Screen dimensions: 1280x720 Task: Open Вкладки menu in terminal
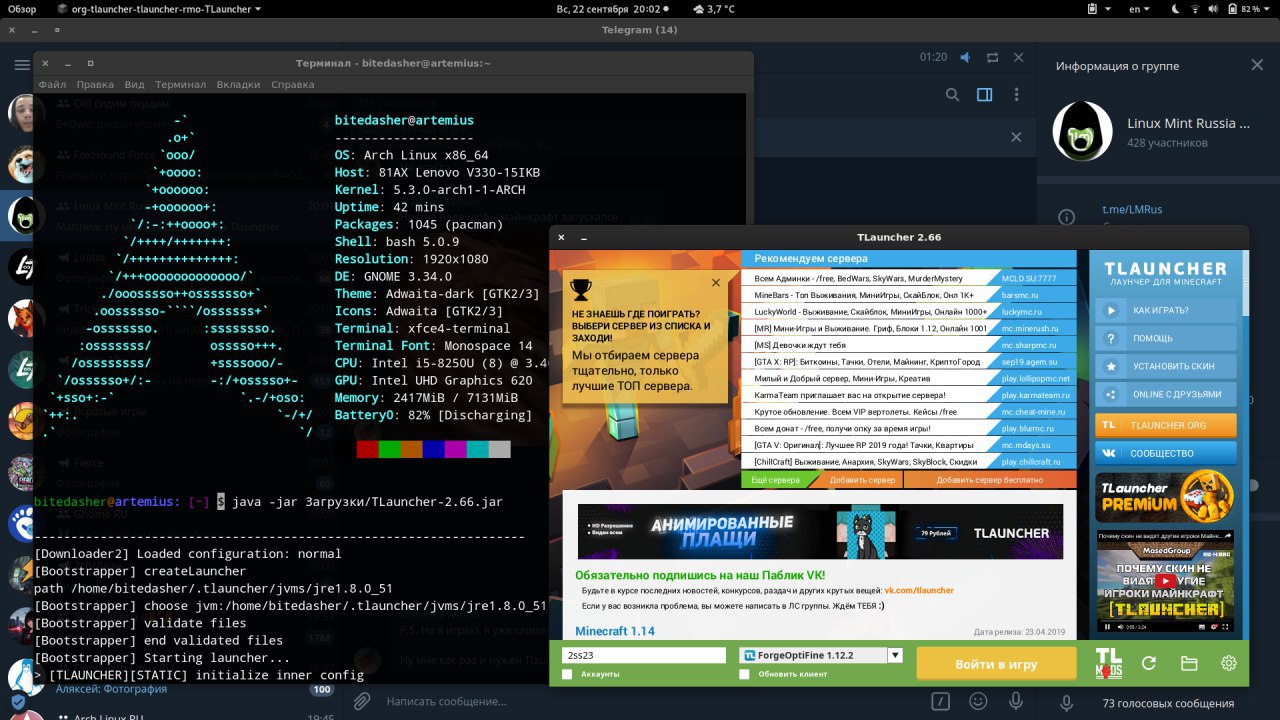[238, 85]
